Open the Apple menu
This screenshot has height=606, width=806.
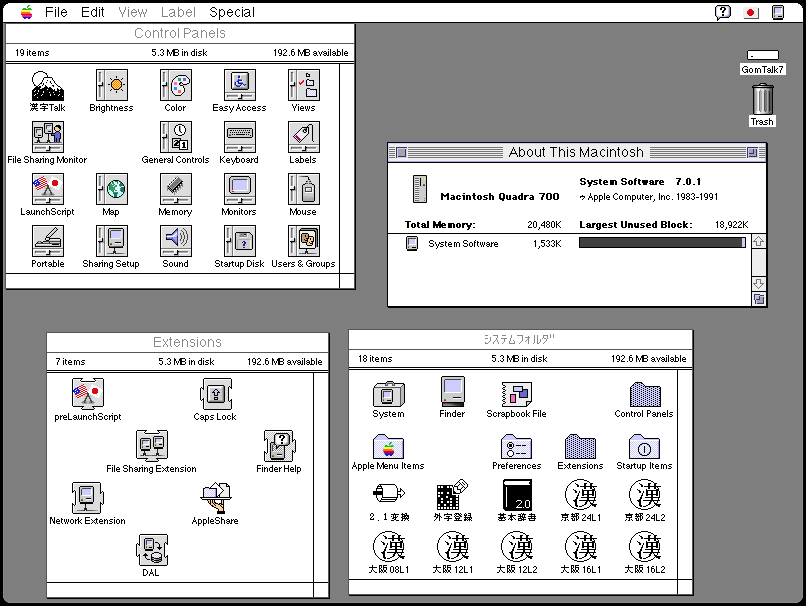27,12
